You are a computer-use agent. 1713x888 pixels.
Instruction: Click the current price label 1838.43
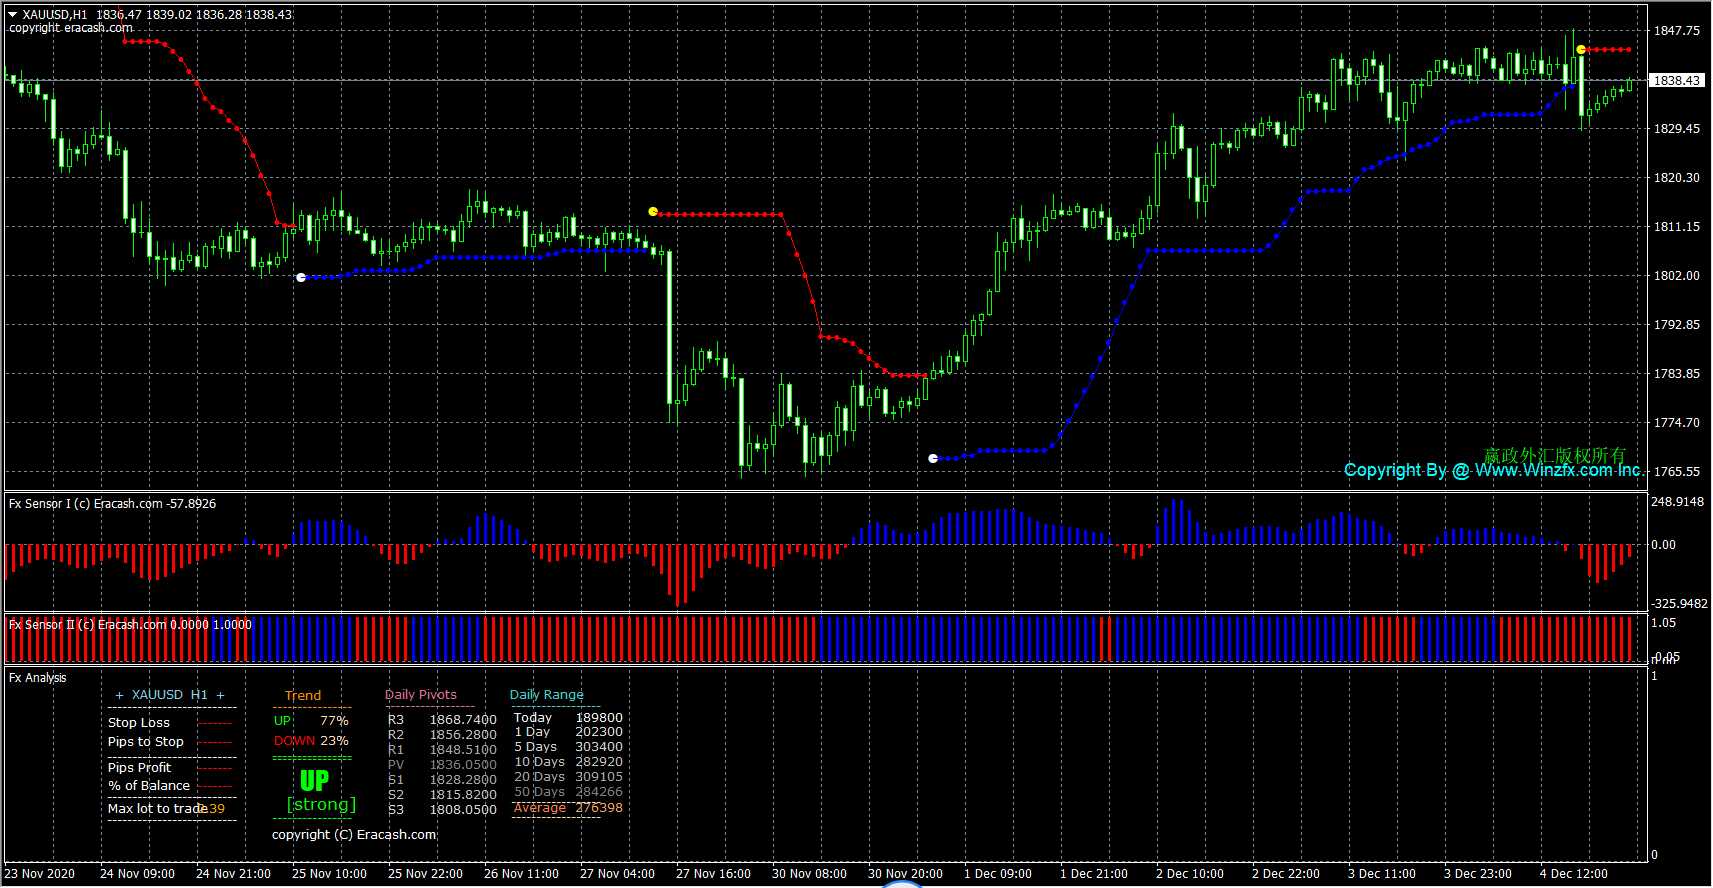(1676, 80)
